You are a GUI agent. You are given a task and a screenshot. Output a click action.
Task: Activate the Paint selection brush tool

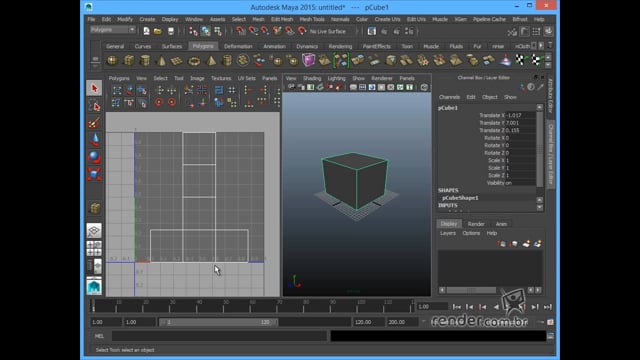point(94,123)
